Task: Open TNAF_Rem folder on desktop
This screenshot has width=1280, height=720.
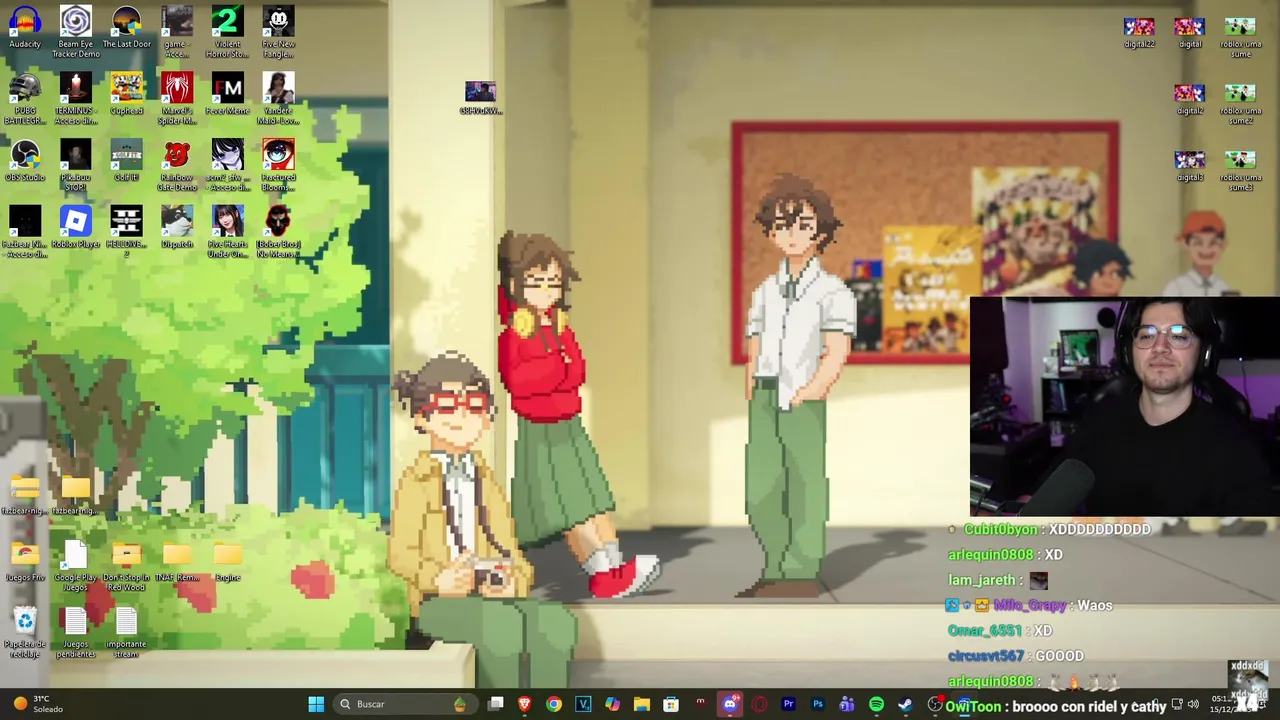Action: tap(177, 562)
